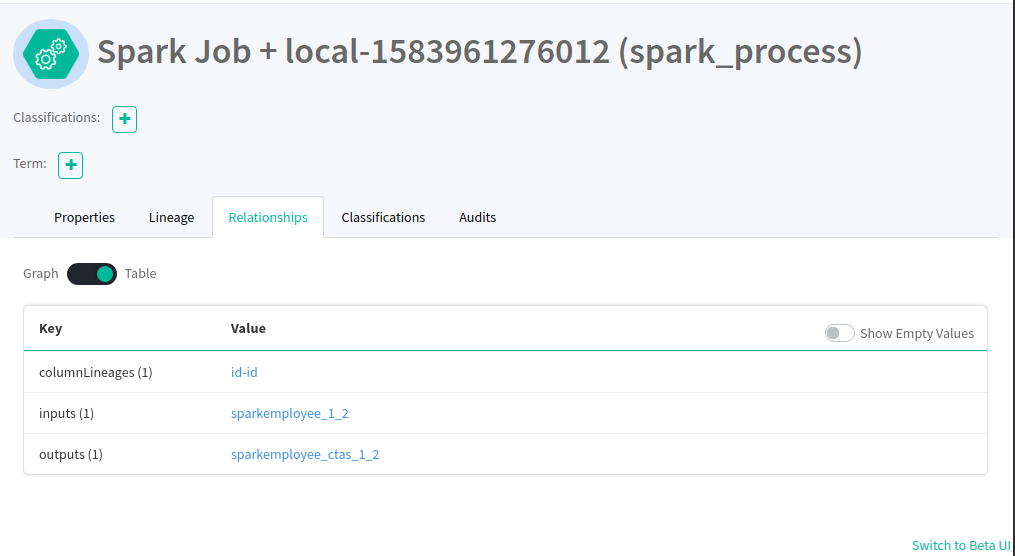Click the Value column header
This screenshot has width=1015, height=556.
coord(248,328)
